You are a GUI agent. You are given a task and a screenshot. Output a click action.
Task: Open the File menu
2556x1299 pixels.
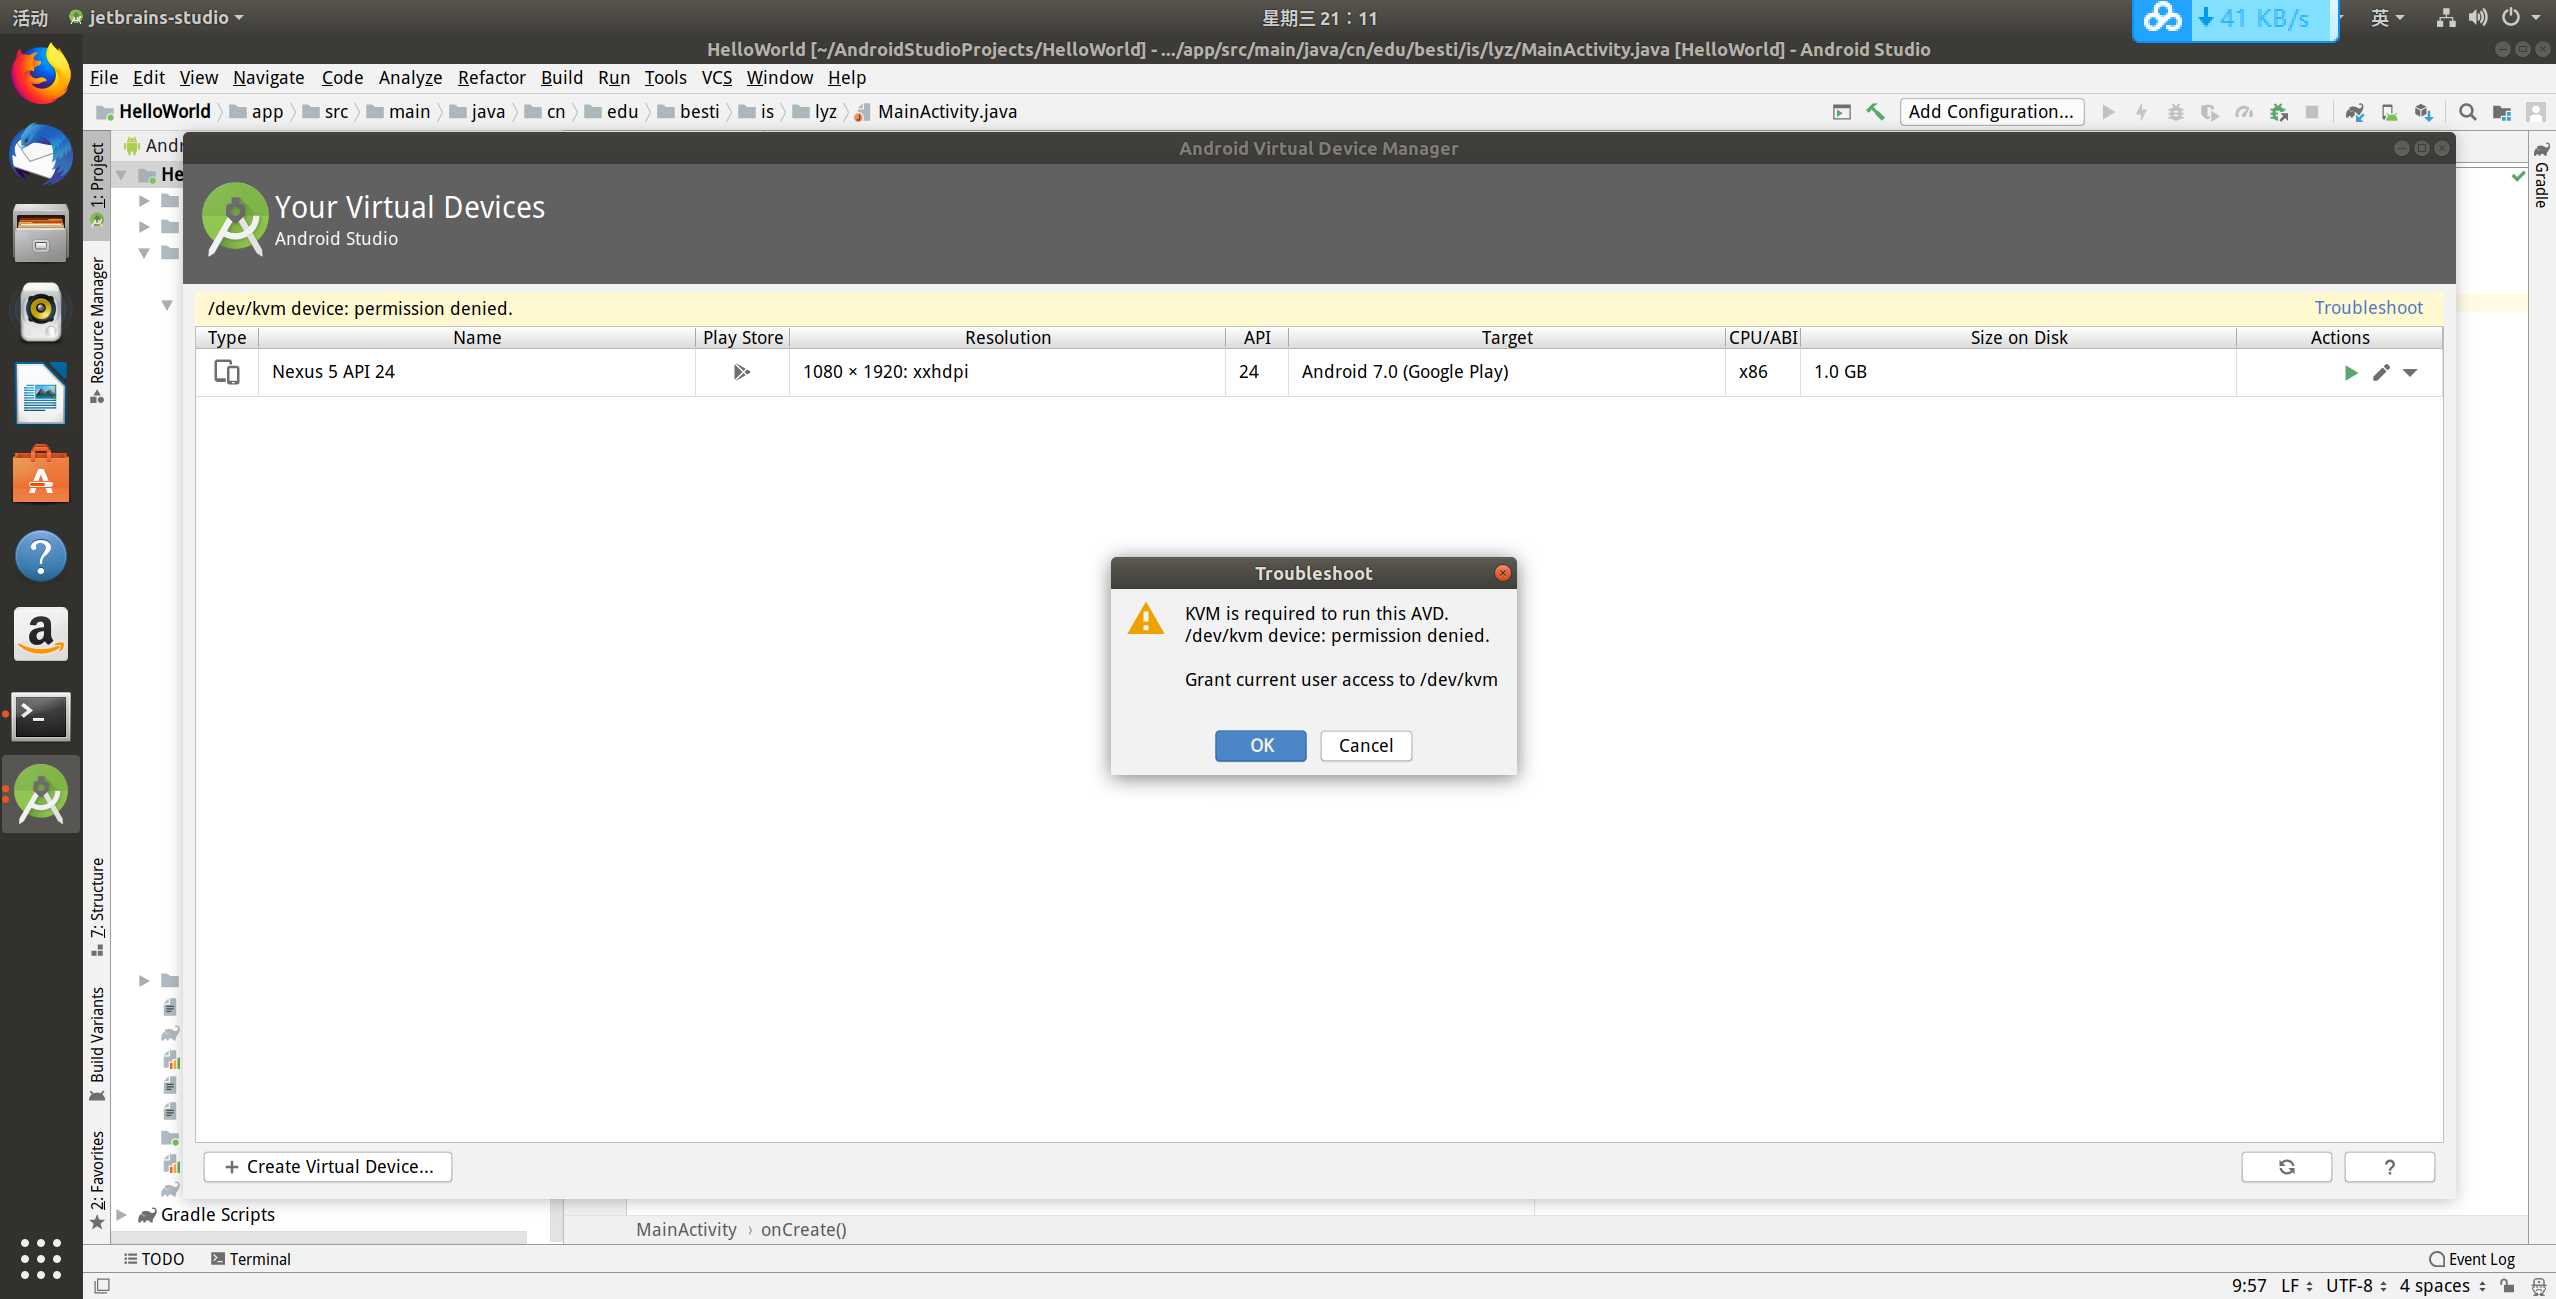coord(104,78)
